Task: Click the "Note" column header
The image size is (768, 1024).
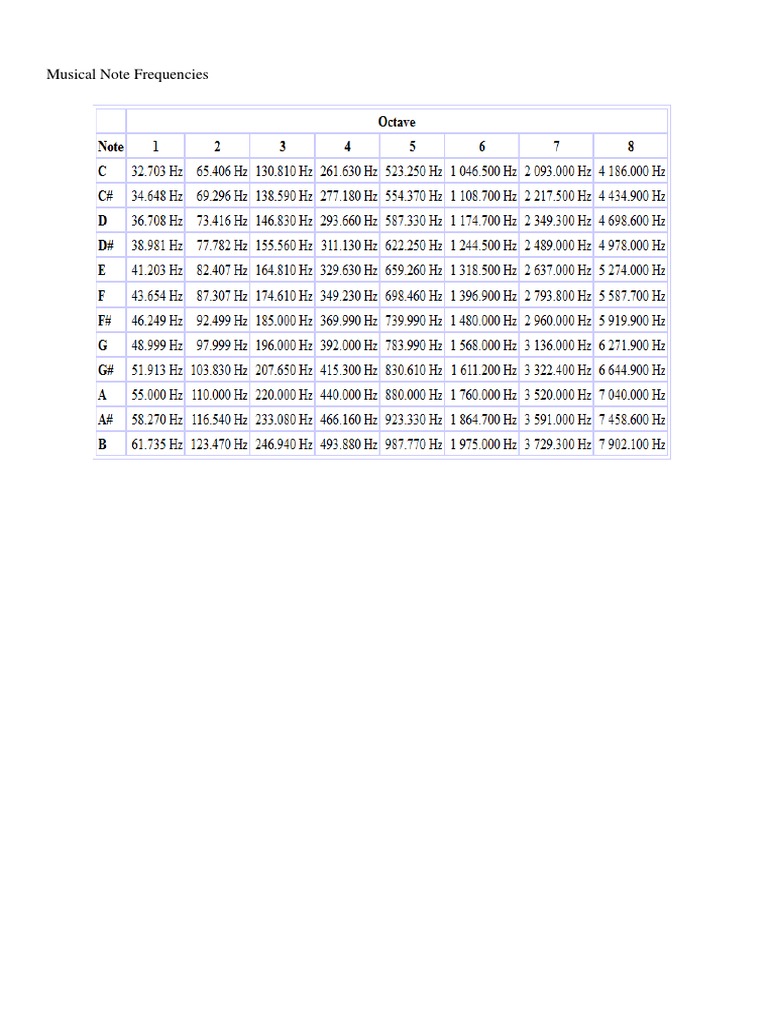Action: (110, 146)
